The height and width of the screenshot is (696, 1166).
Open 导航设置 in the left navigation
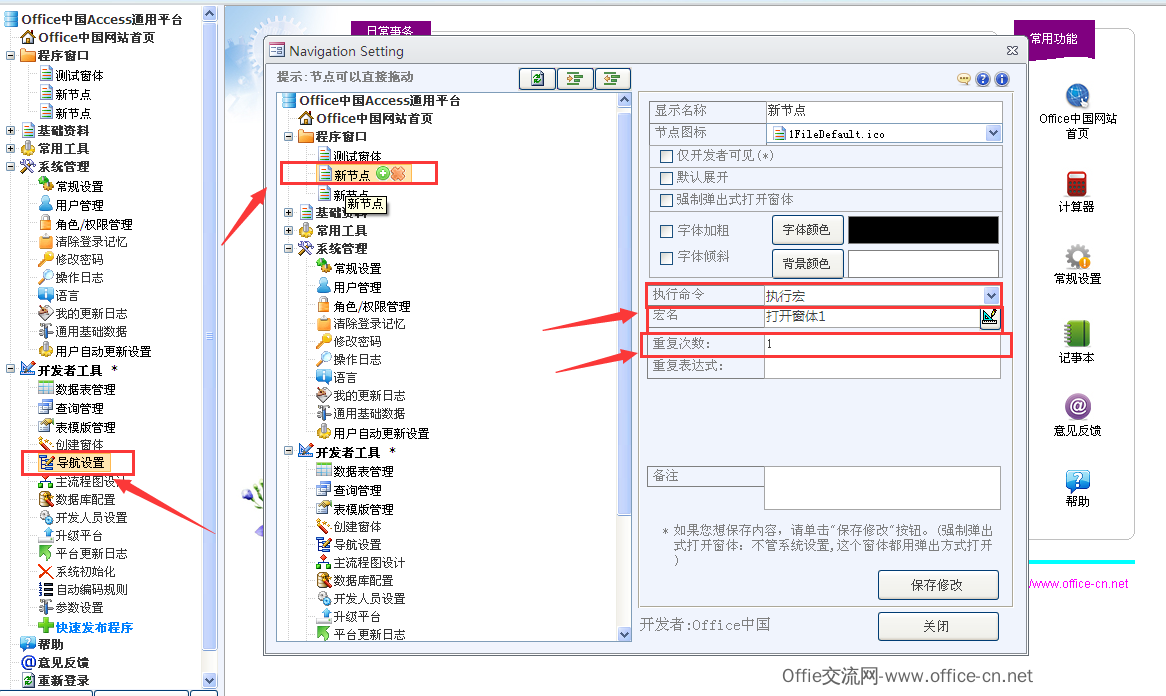80,463
